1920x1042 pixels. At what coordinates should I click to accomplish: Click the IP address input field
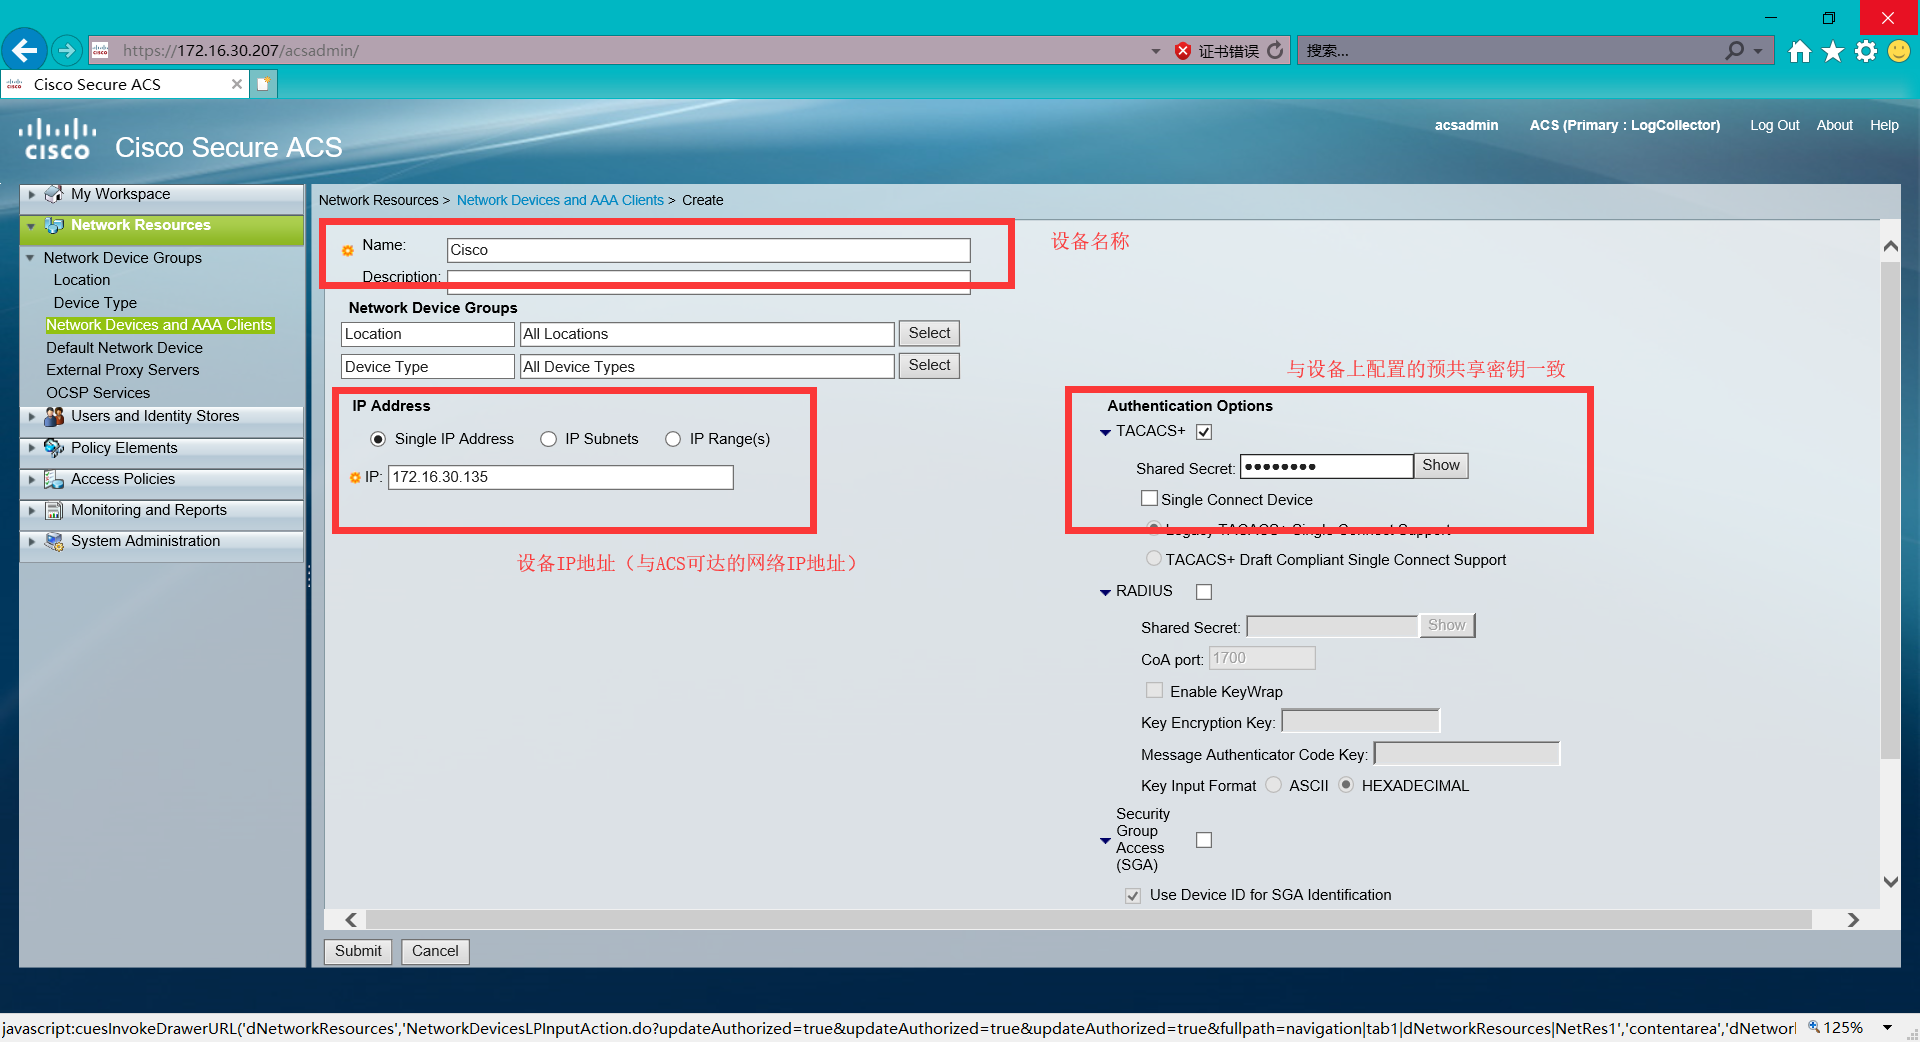[560, 477]
